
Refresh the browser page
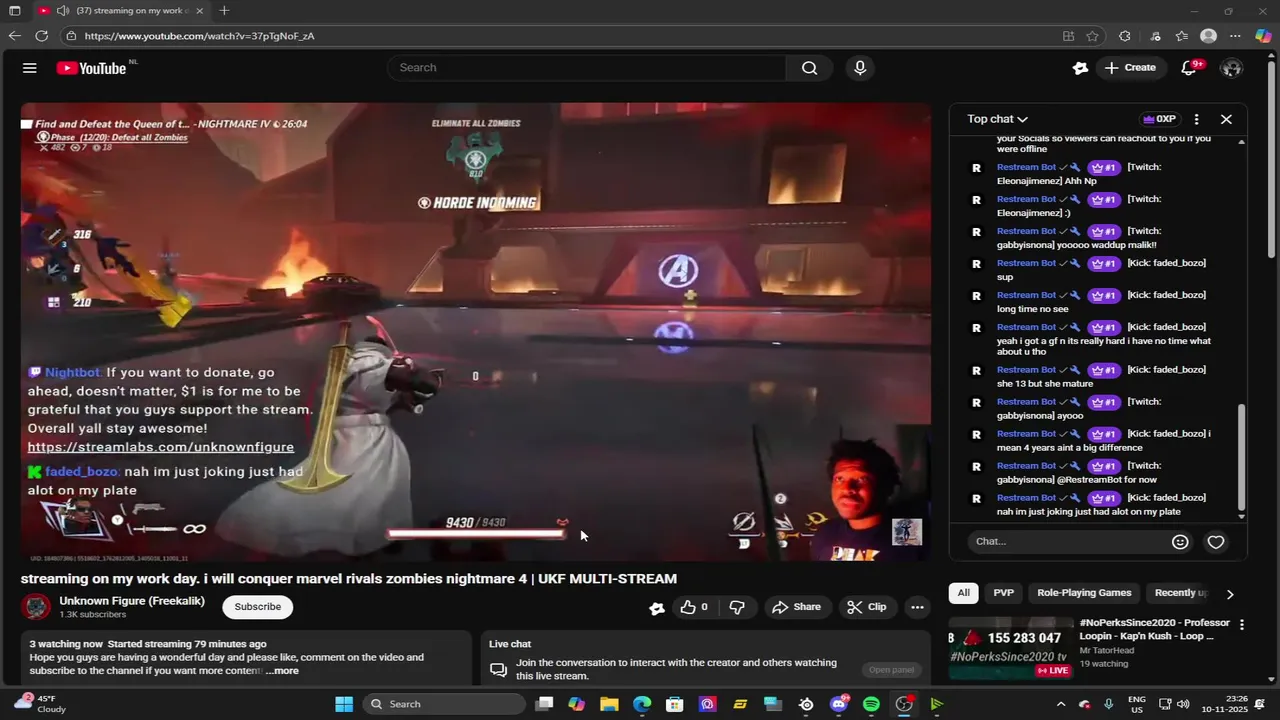point(41,36)
